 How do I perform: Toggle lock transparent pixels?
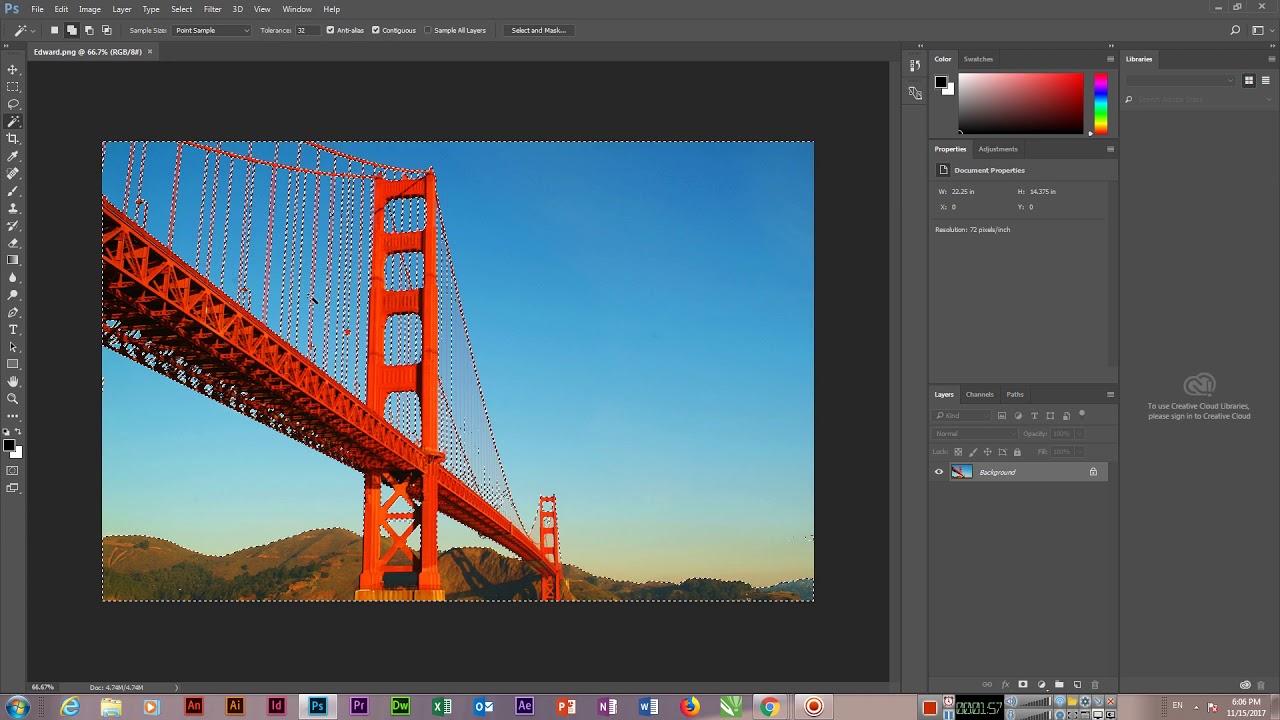point(958,452)
